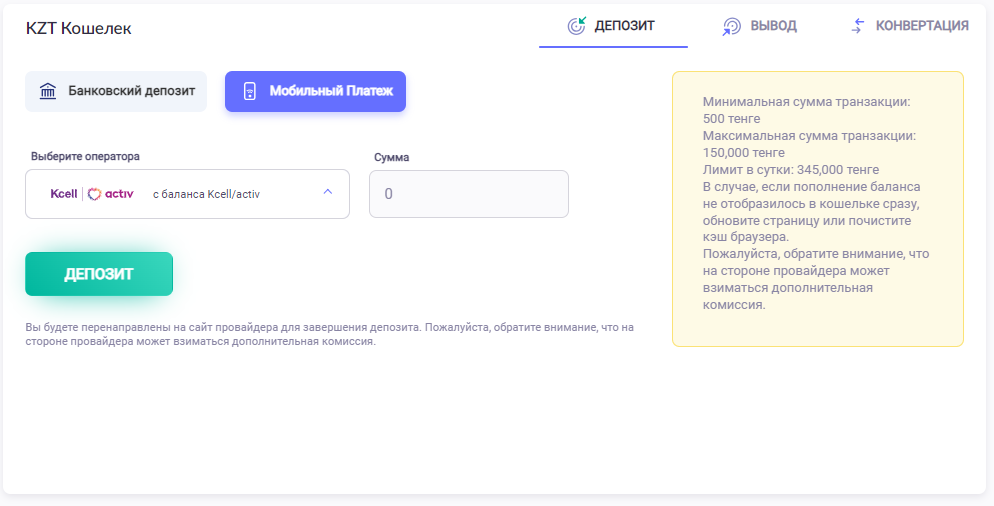Click the bank building icon
The width and height of the screenshot is (994, 506).
48,92
